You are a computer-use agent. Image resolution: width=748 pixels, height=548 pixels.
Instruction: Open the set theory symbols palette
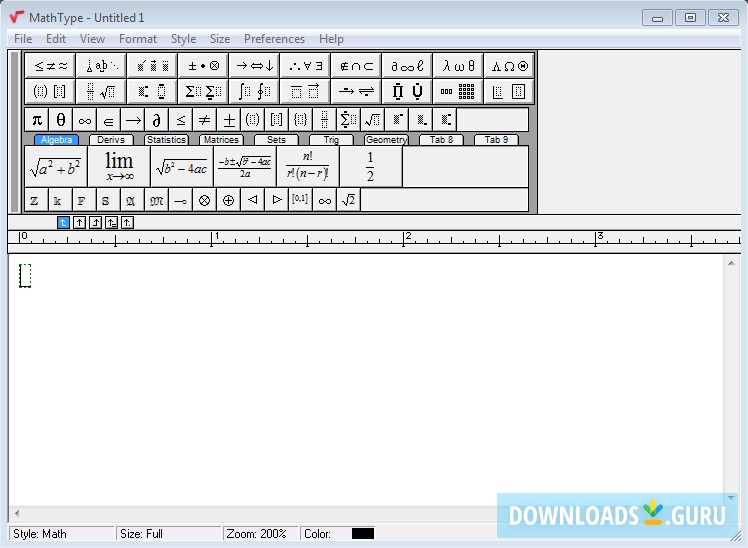point(356,66)
